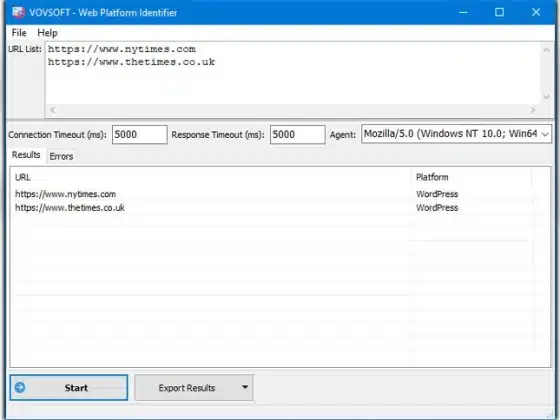Click the URL list scroll left arrow

pyautogui.click(x=53, y=110)
